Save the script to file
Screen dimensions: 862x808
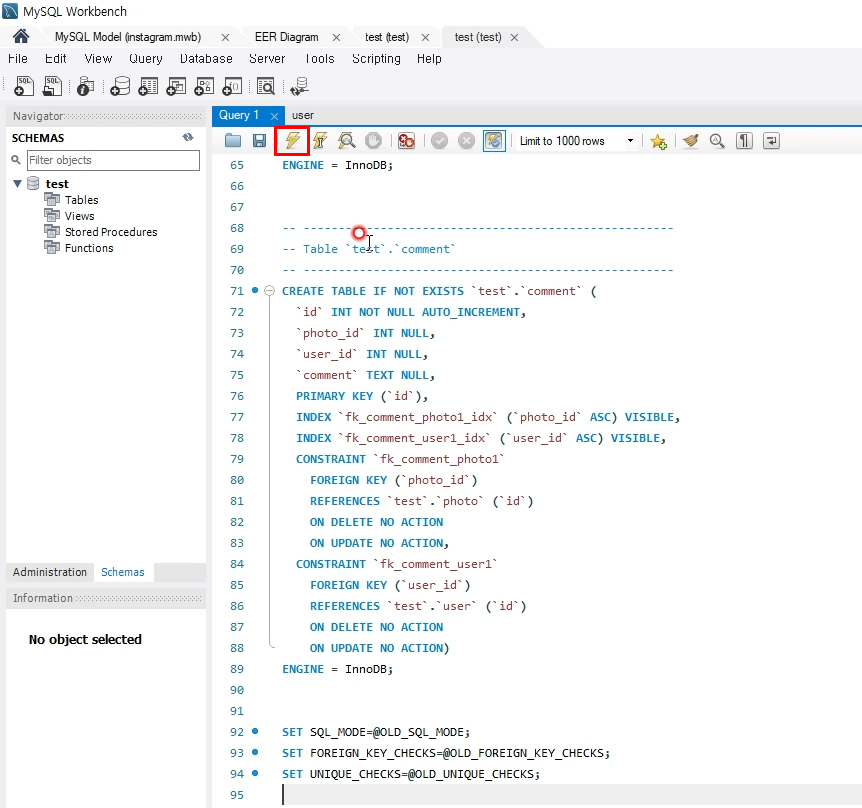coord(259,141)
